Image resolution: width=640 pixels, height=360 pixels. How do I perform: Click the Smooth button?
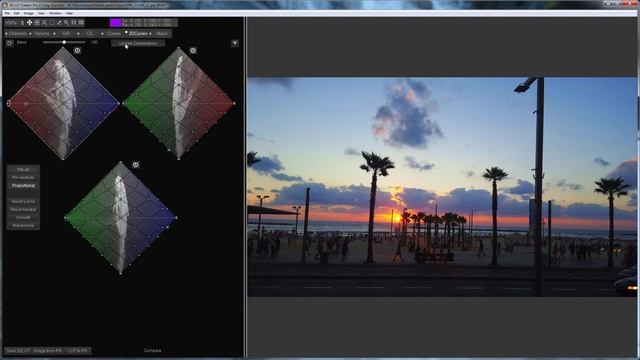pos(23,218)
